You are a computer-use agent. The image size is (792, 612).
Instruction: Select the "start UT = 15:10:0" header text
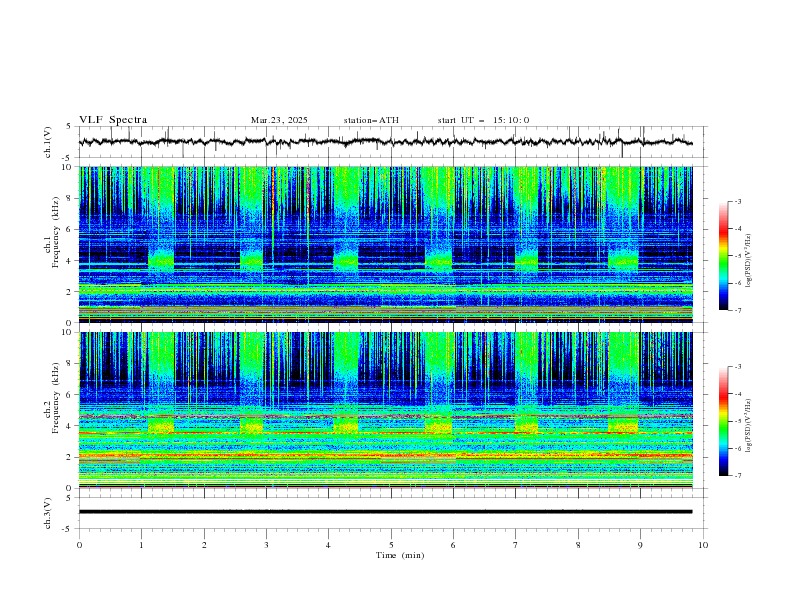point(483,120)
